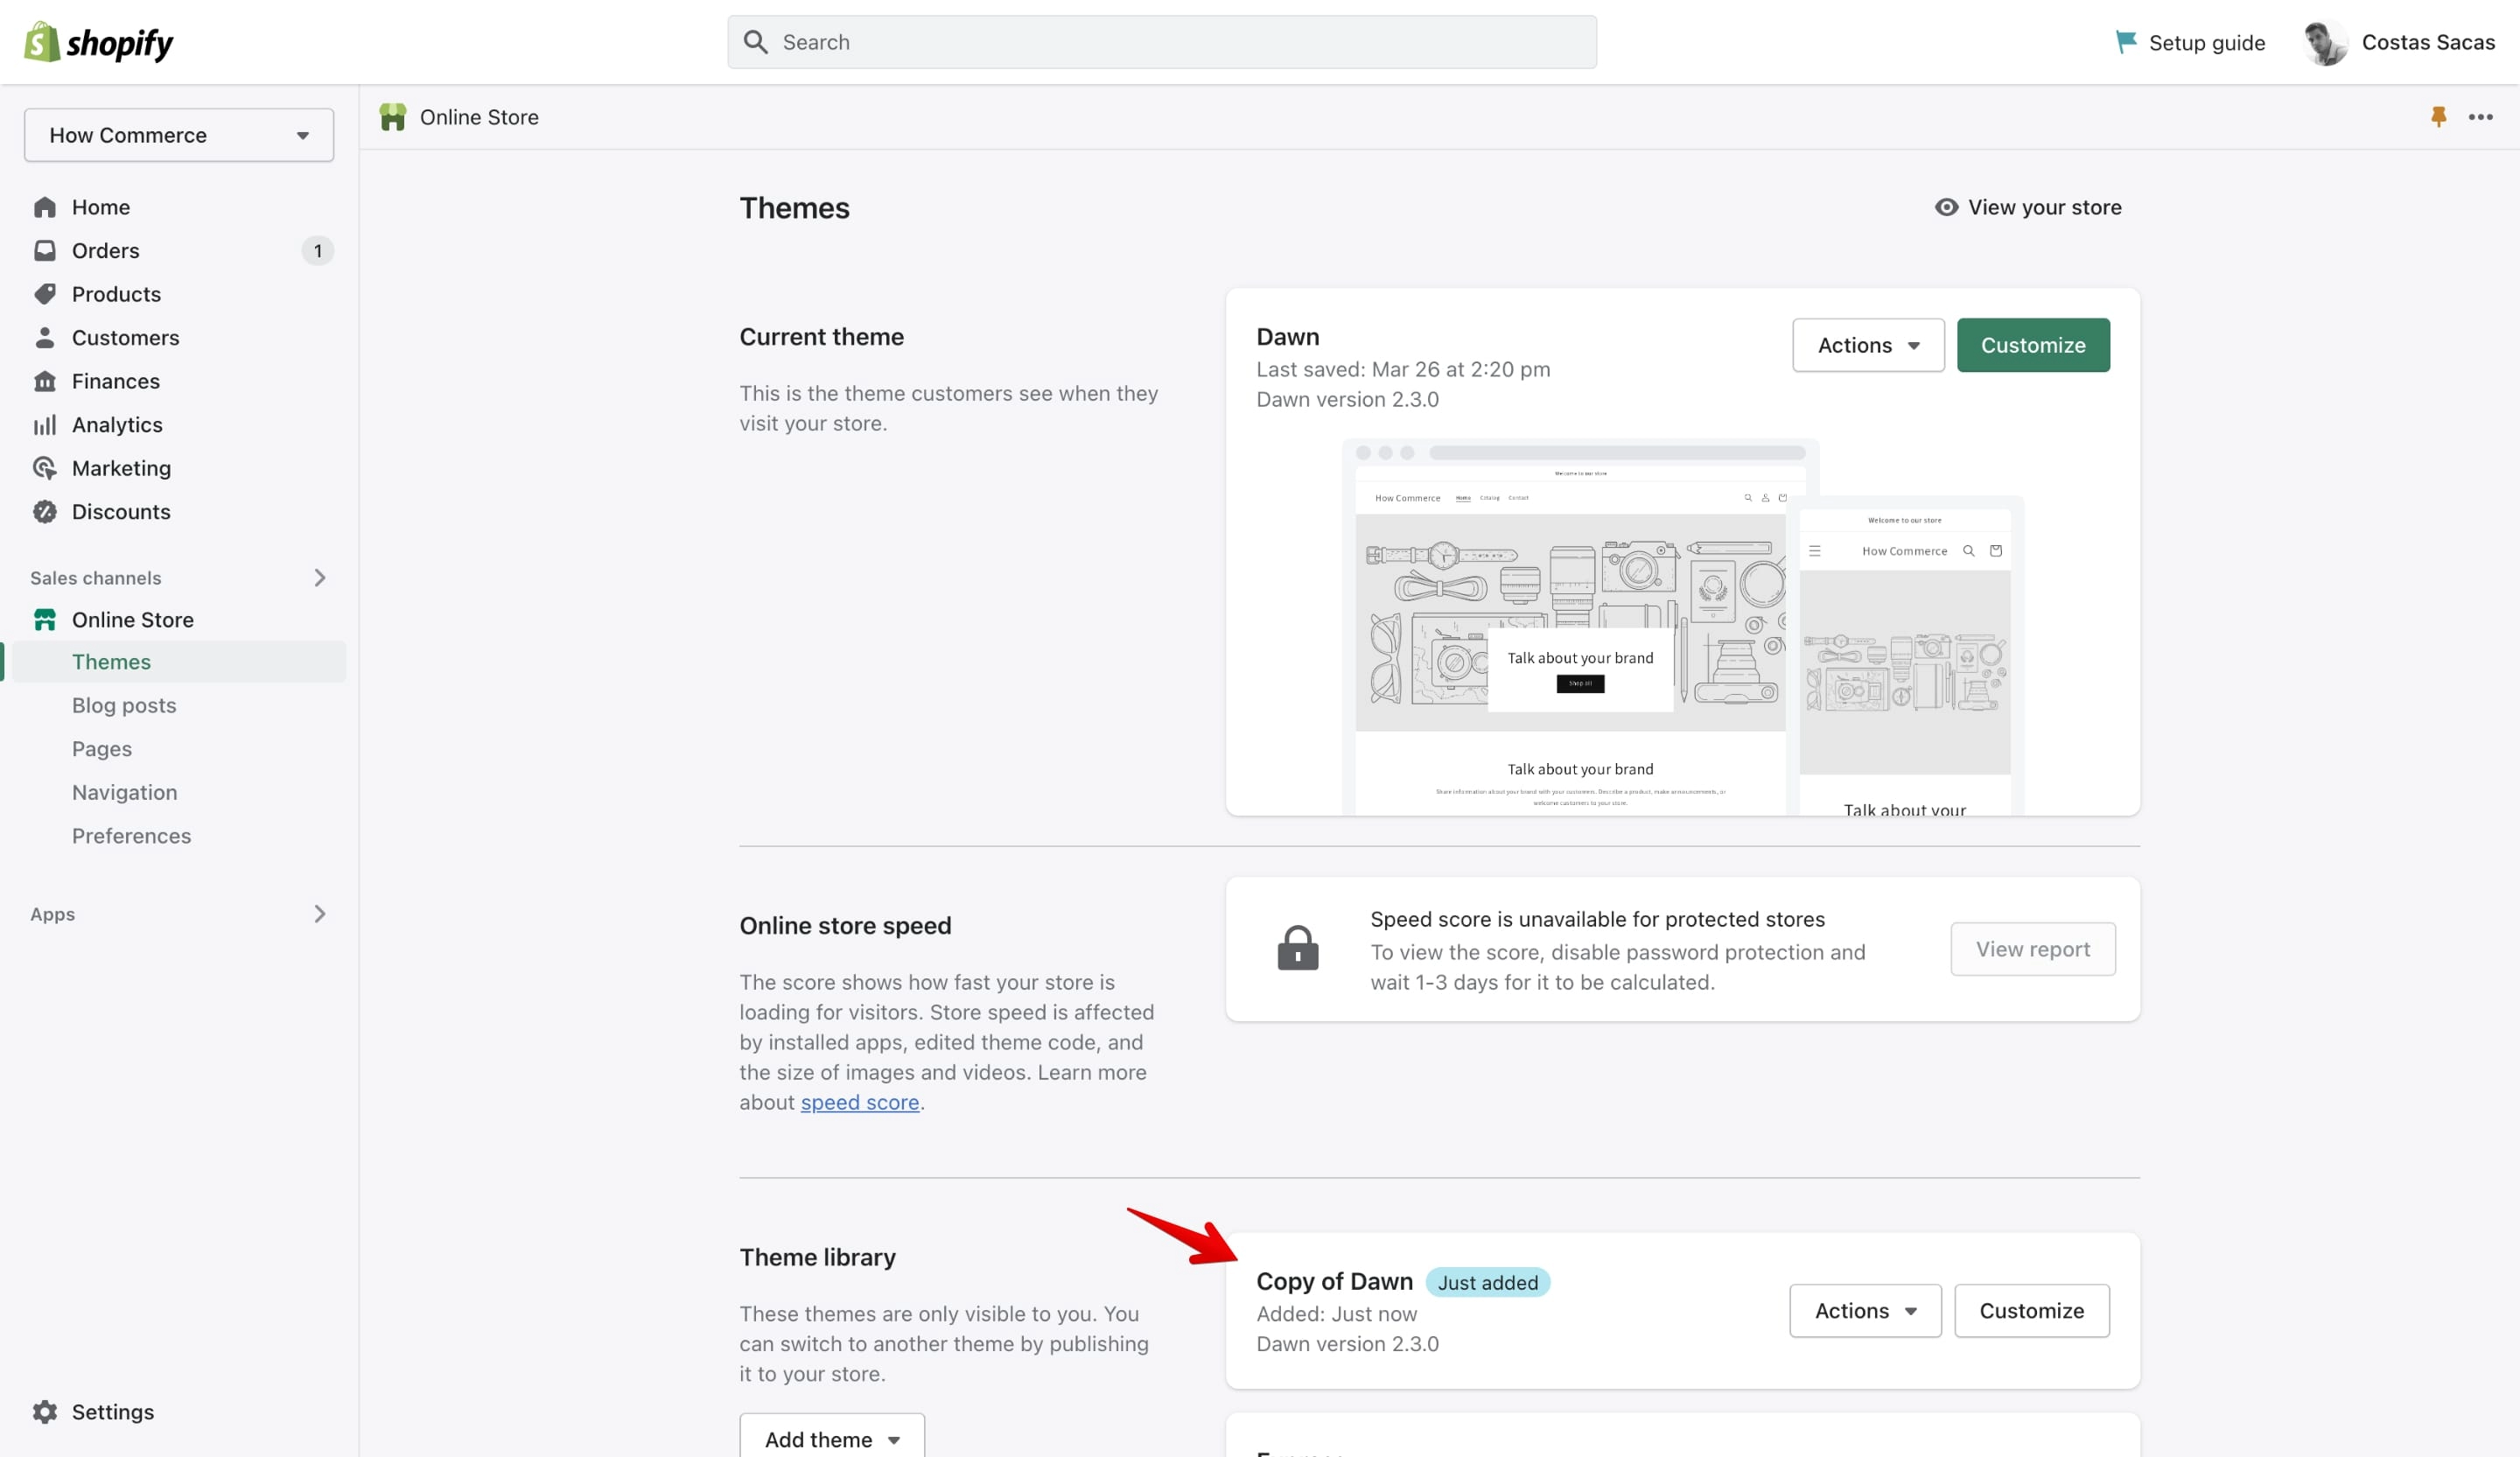Click the Online Store breadcrumb title
The width and height of the screenshot is (2520, 1457).
[x=479, y=117]
